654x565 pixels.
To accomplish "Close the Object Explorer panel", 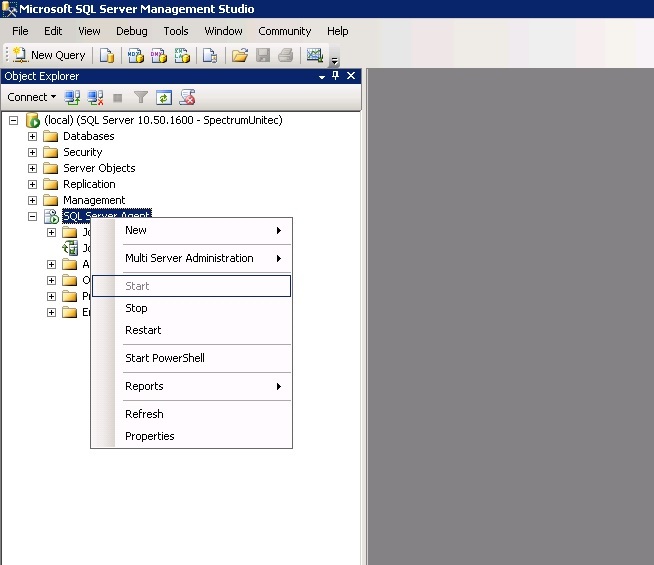I will click(x=351, y=75).
